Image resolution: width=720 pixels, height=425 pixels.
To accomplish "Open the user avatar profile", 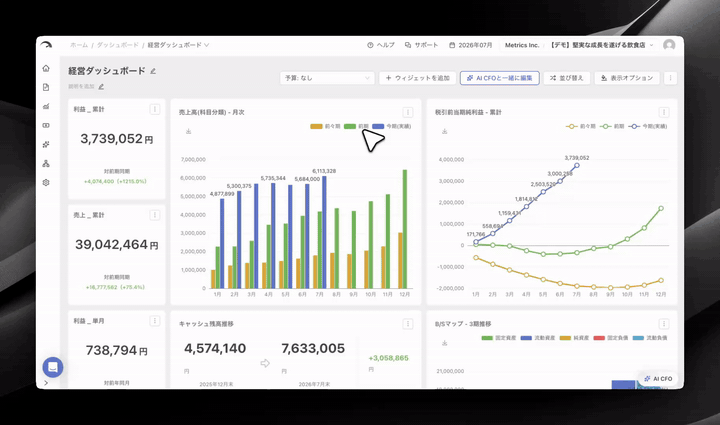I will [669, 45].
